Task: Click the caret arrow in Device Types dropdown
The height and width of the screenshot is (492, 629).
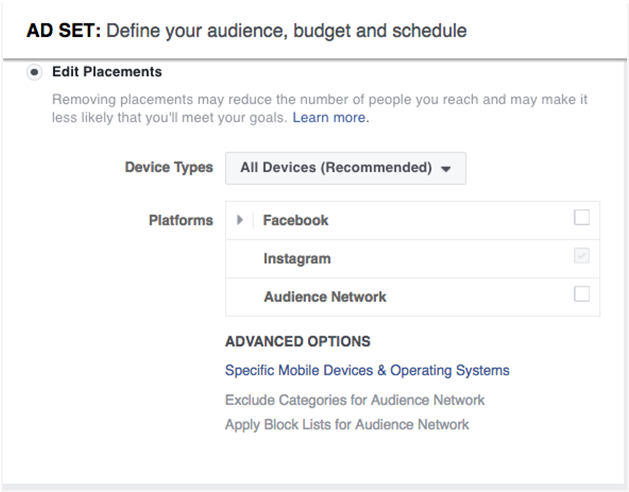Action: click(446, 169)
